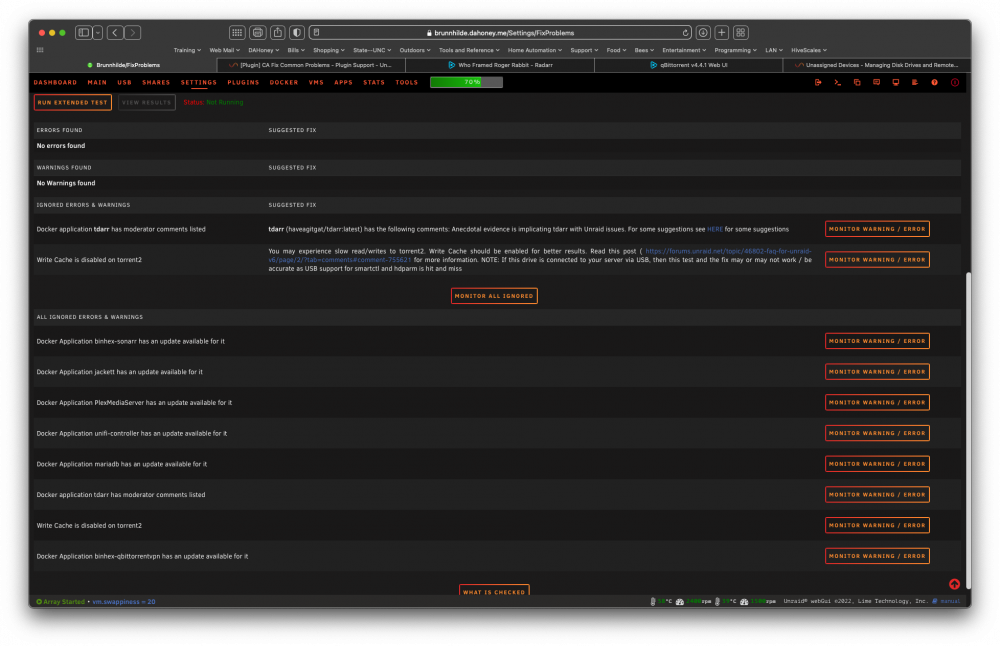The image size is (1000, 646).
Task: Toggle the Safari sidebar
Action: [84, 33]
